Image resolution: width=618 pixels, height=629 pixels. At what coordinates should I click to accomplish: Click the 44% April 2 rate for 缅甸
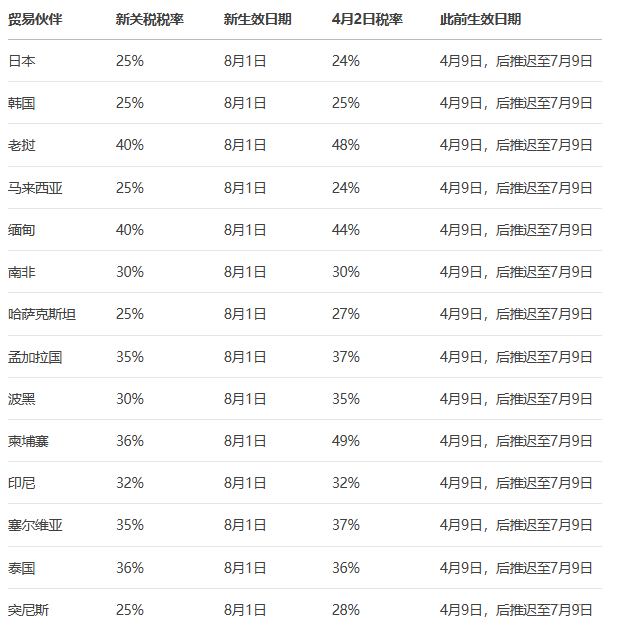point(346,230)
